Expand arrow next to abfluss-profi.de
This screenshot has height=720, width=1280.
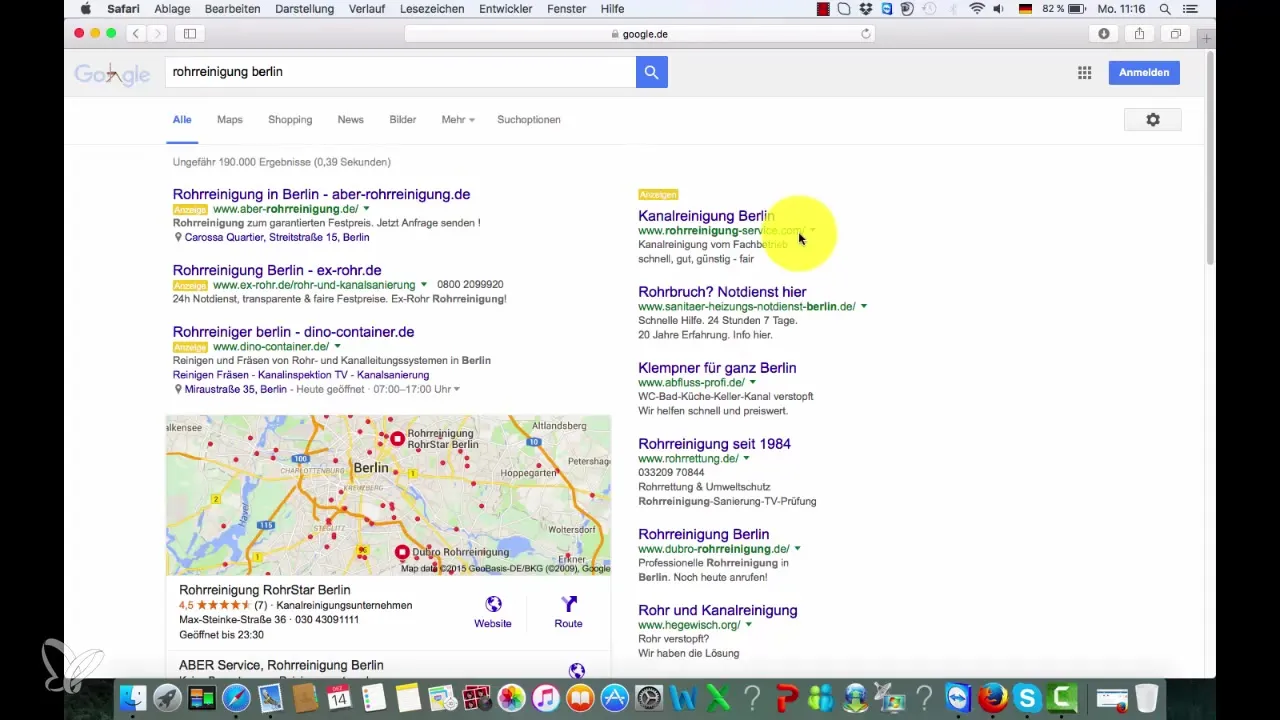click(753, 383)
